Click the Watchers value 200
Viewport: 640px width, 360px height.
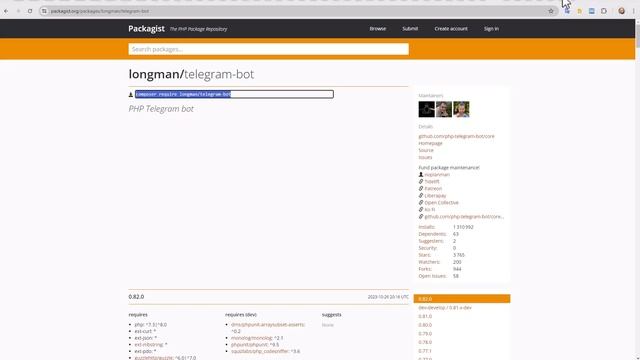[457, 262]
